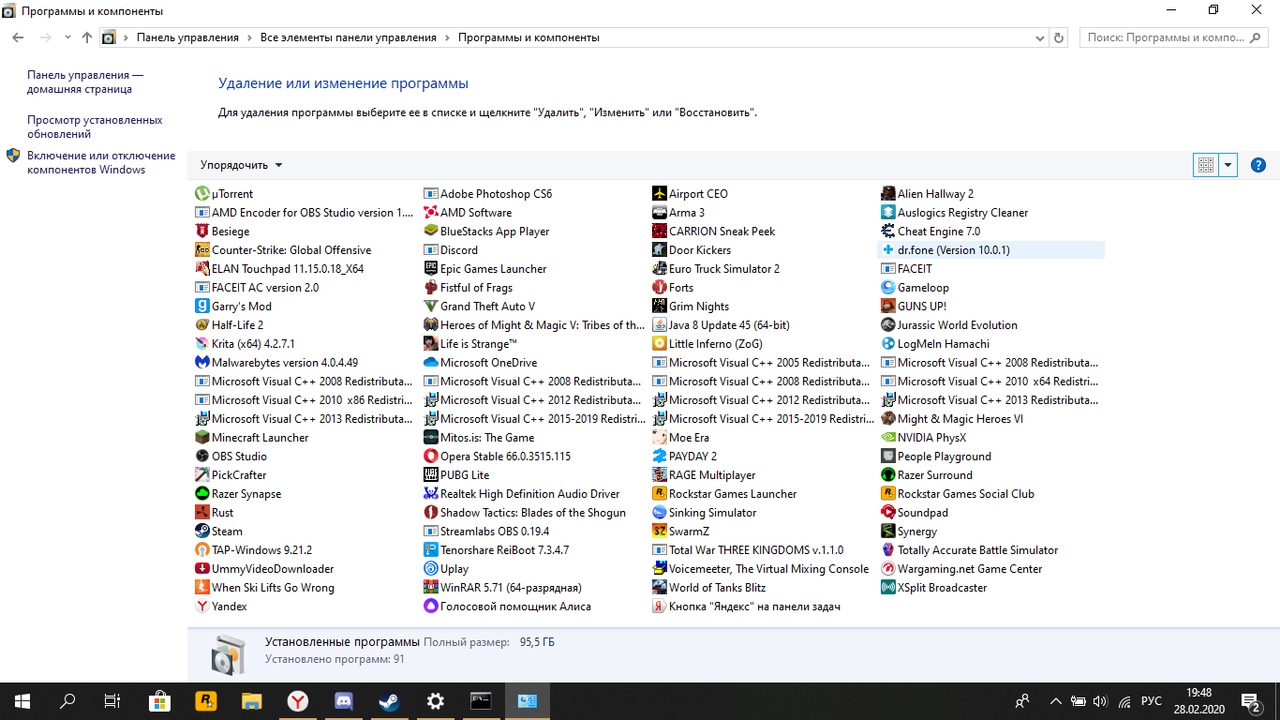The width and height of the screenshot is (1280, 720).
Task: Select Realtek High Definition Audio Driver entry
Action: 523,494
